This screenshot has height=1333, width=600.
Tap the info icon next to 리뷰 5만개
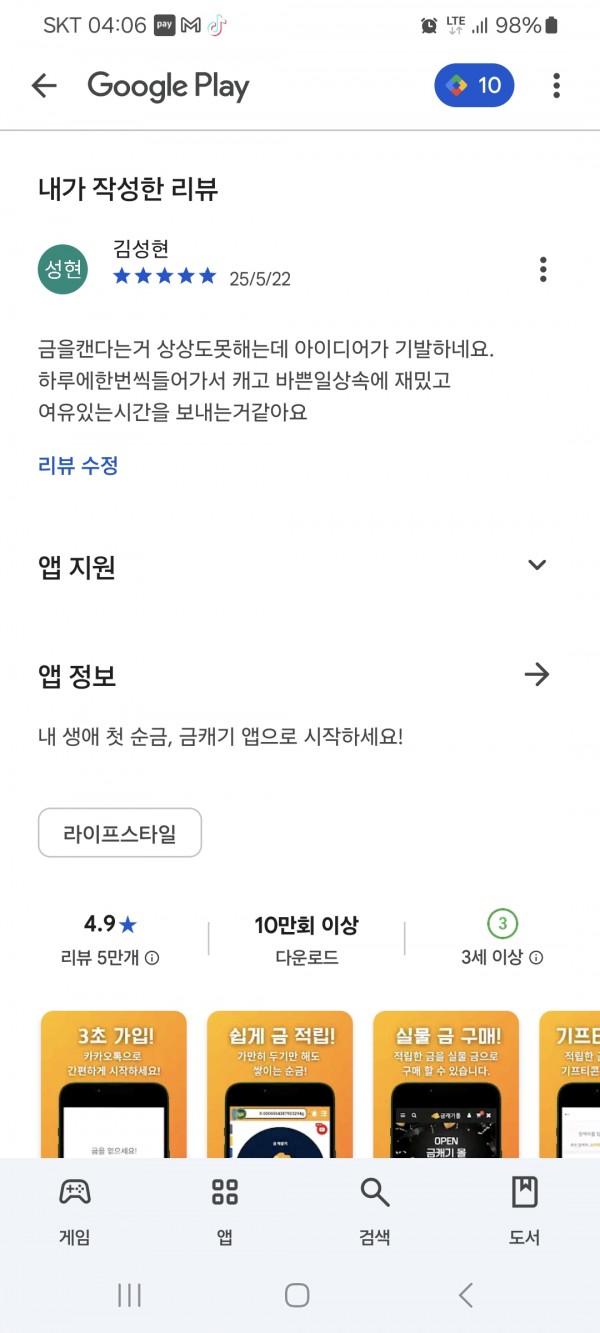(x=152, y=958)
